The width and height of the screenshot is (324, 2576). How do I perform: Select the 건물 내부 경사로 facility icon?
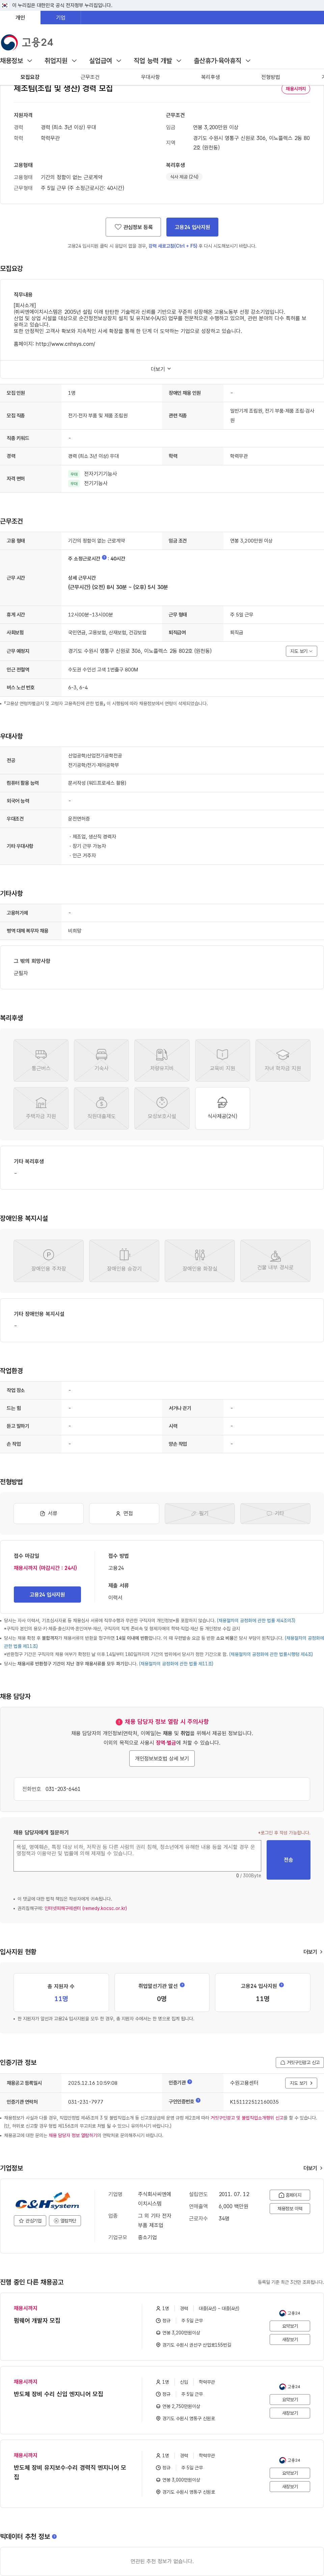[275, 1261]
